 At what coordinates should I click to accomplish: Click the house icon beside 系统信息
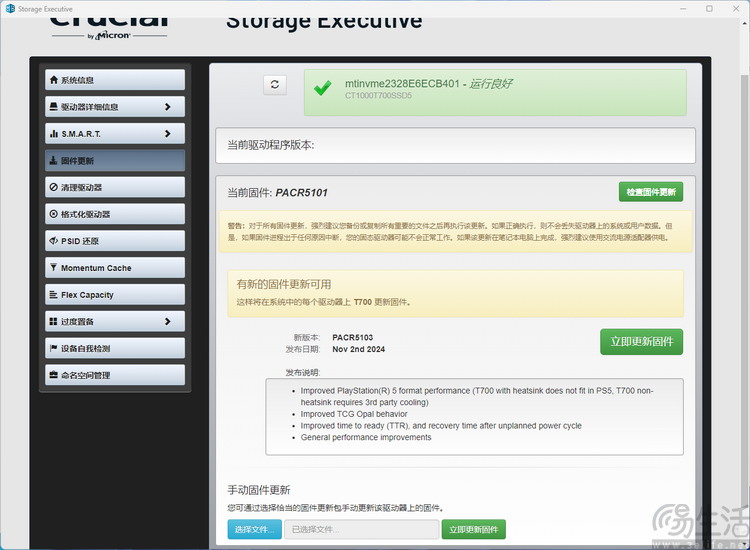[x=54, y=80]
